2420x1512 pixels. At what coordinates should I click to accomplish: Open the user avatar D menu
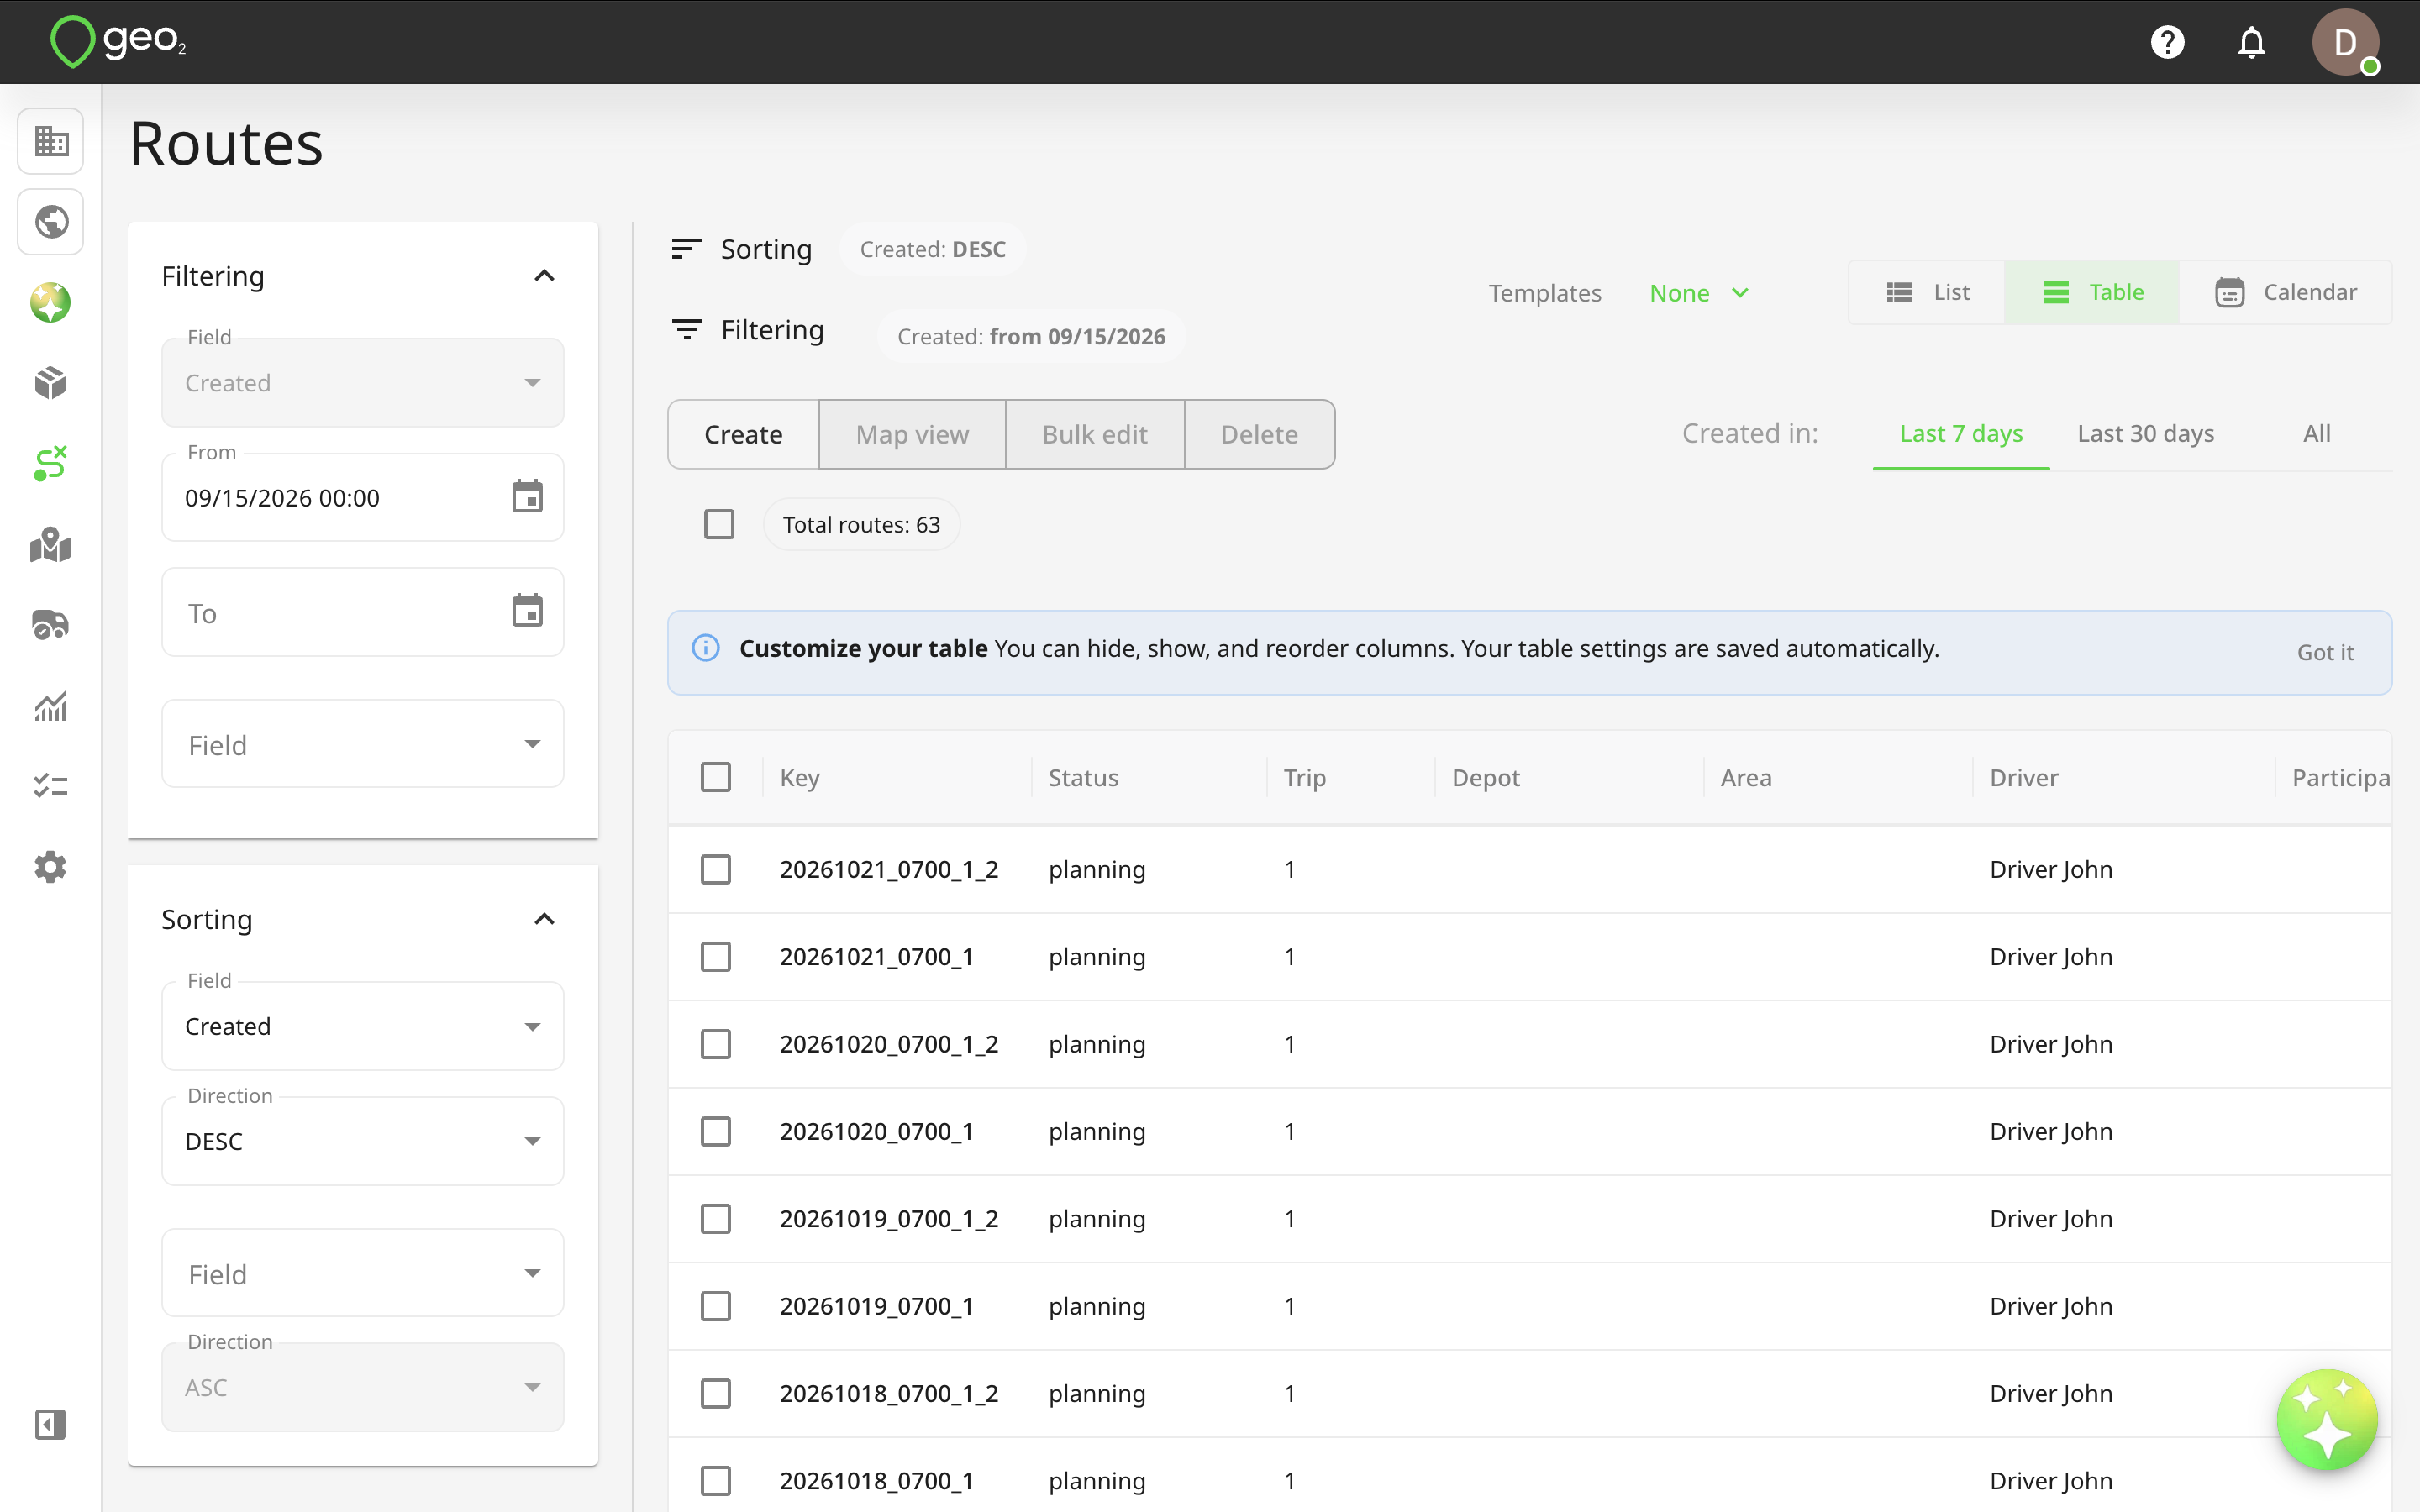coord(2345,42)
